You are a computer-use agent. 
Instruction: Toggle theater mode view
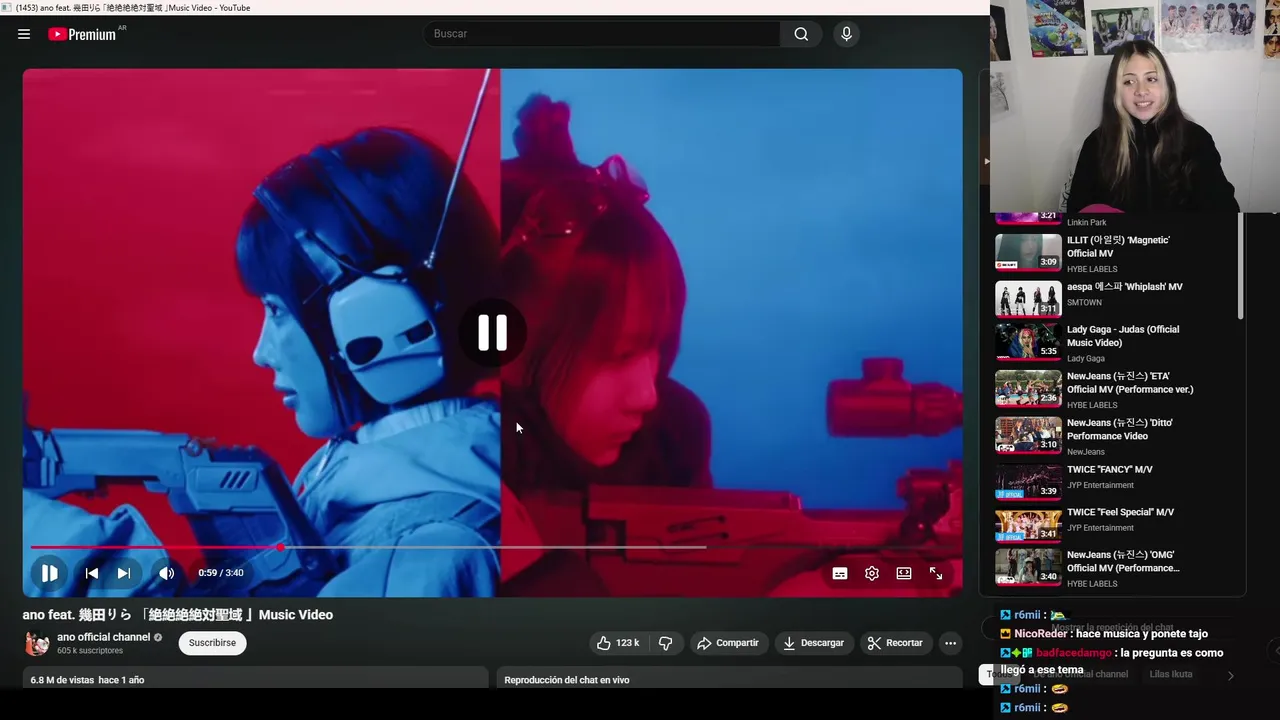click(x=904, y=573)
